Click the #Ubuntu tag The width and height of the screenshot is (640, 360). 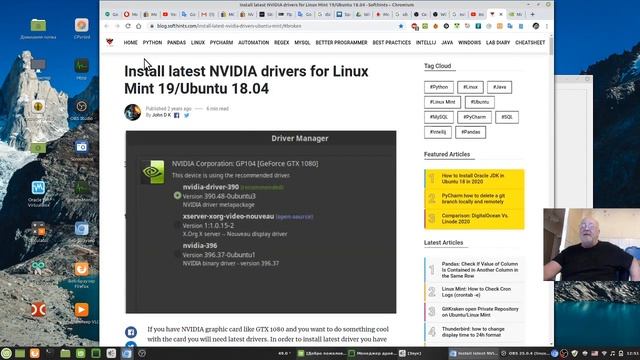[480, 102]
